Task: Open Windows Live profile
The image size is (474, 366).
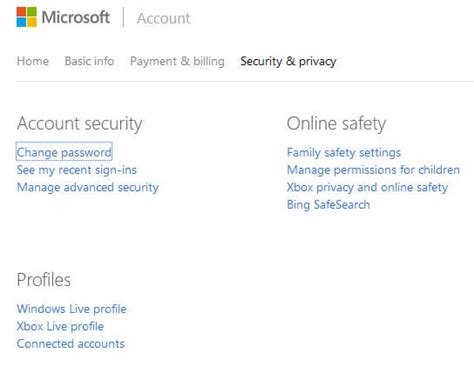Action: 72,309
